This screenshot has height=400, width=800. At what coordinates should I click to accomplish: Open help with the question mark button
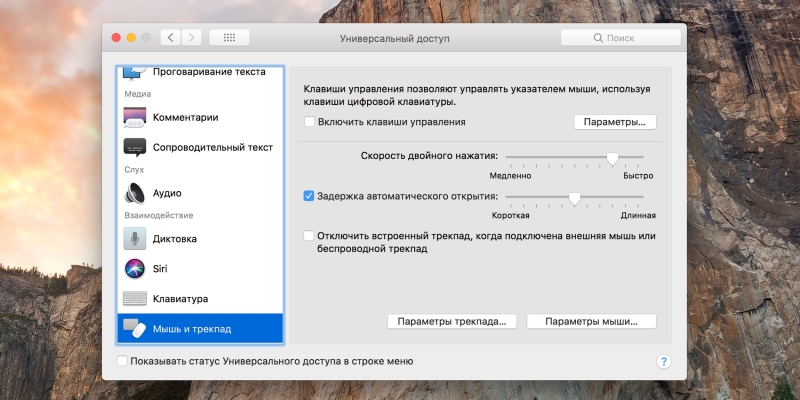[x=663, y=362]
